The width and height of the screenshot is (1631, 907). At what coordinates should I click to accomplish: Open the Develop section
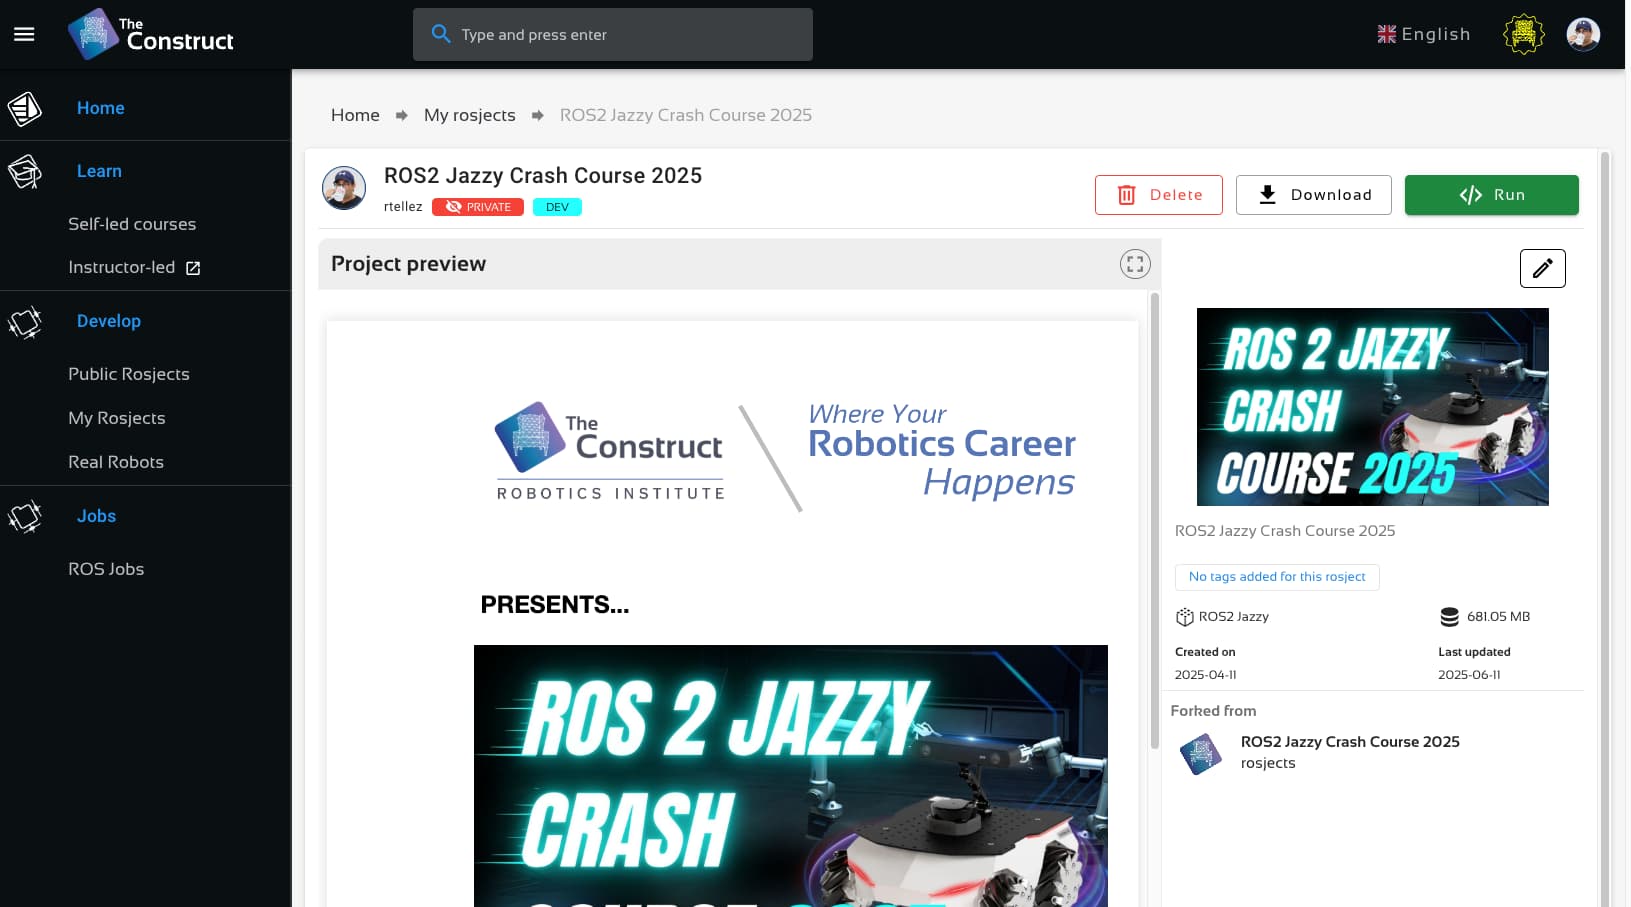tap(109, 321)
